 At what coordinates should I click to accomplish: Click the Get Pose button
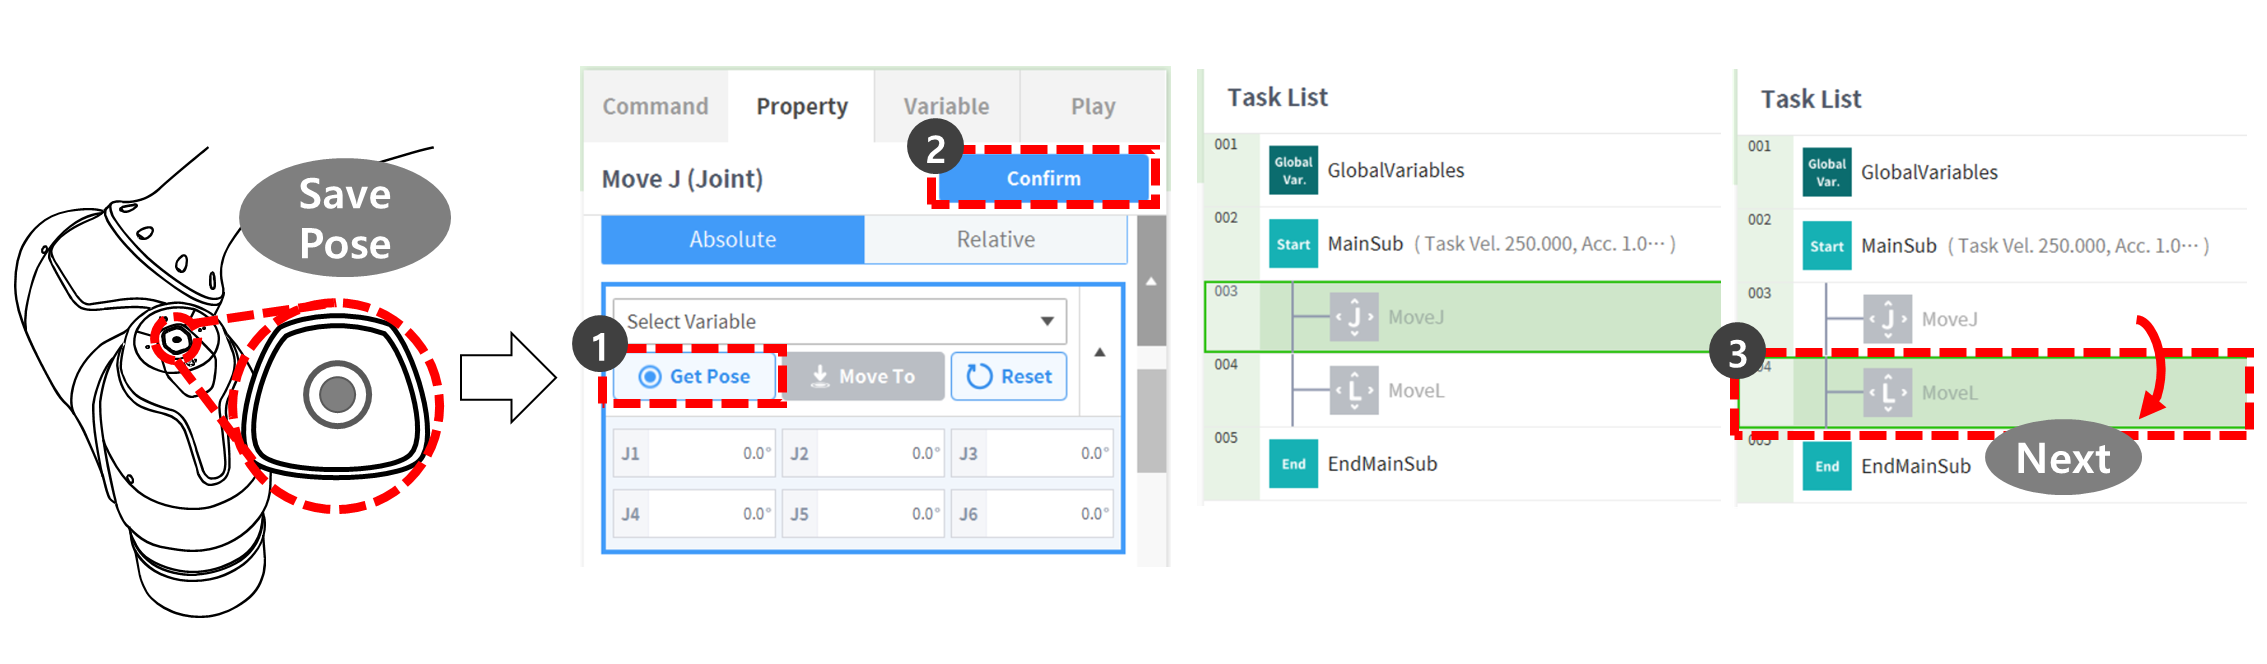click(x=696, y=376)
